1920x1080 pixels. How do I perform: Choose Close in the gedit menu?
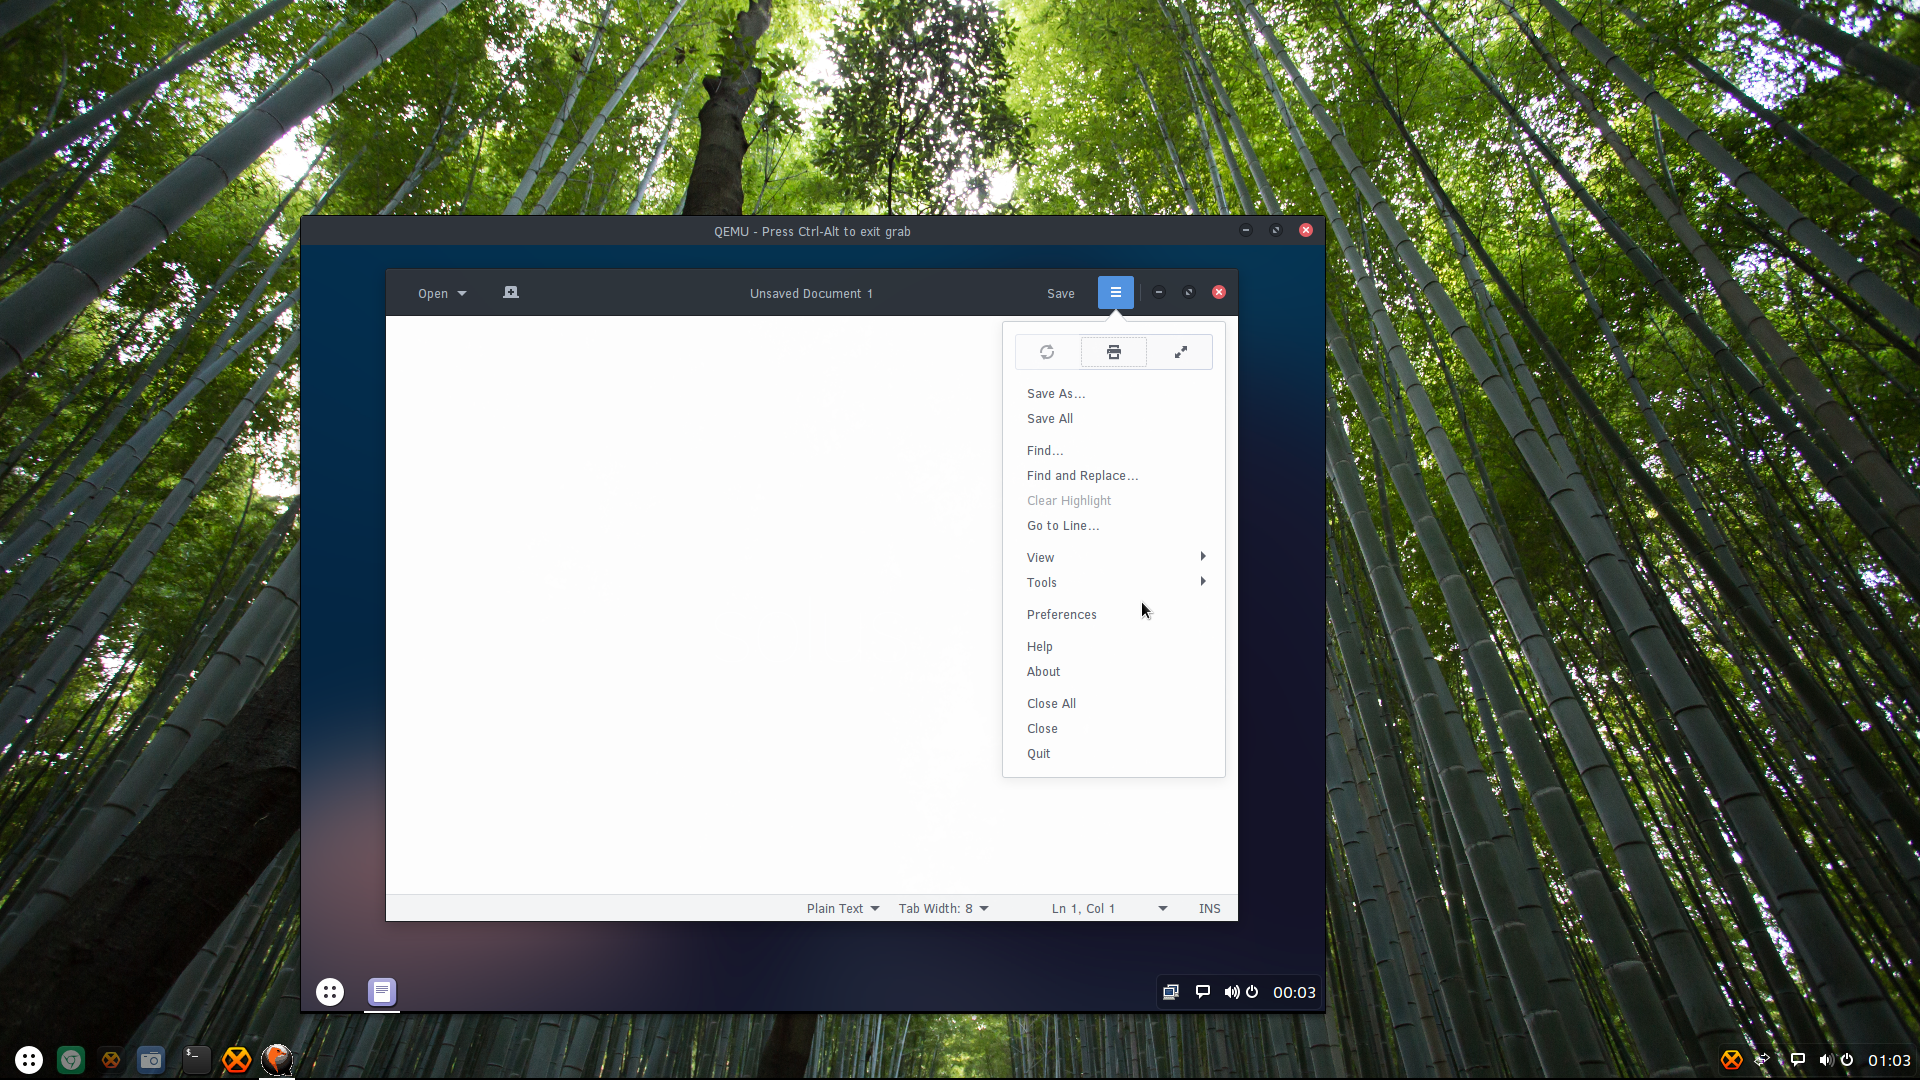1114,729
